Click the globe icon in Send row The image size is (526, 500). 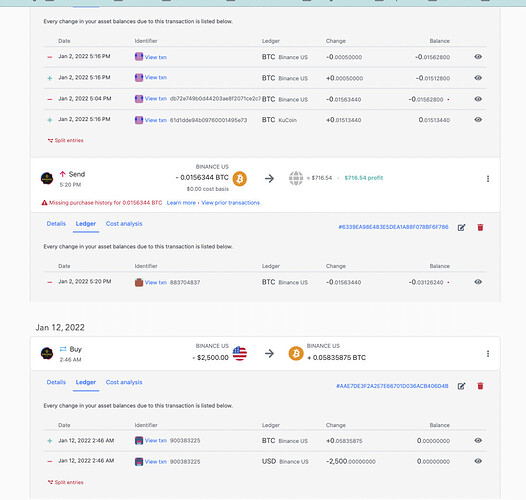click(x=296, y=178)
